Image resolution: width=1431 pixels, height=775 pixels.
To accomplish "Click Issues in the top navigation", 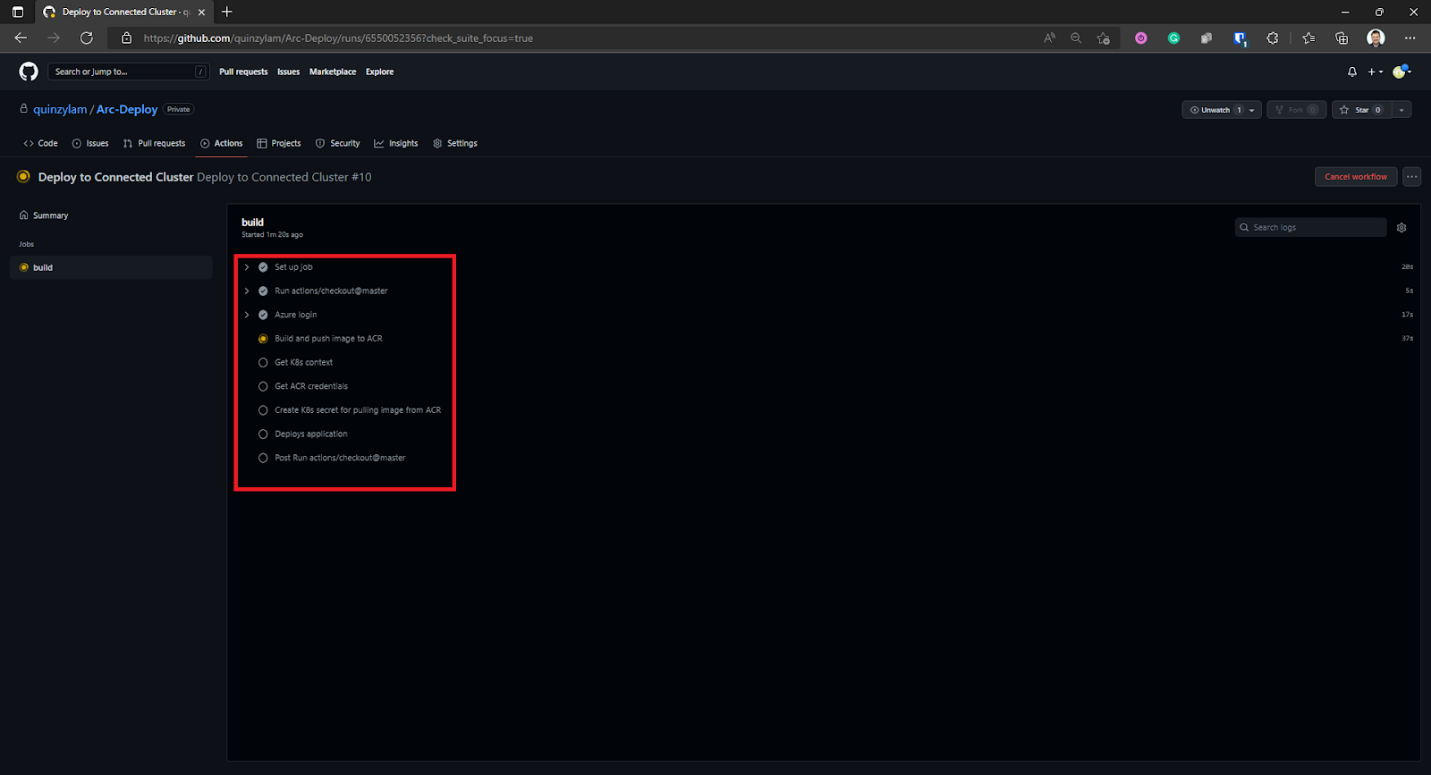I will pos(288,72).
